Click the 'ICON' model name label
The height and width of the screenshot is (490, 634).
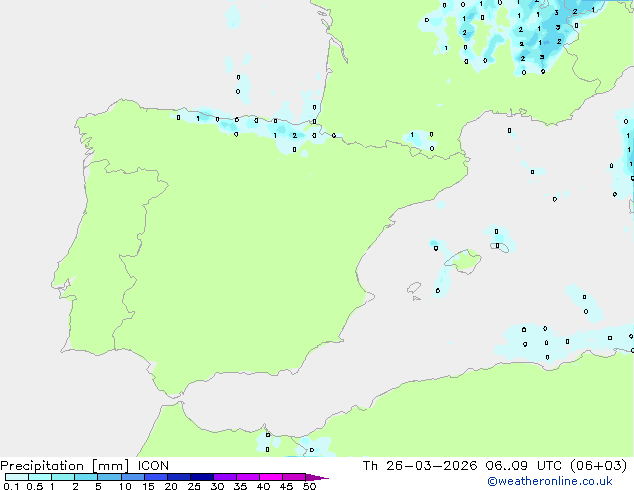153,466
